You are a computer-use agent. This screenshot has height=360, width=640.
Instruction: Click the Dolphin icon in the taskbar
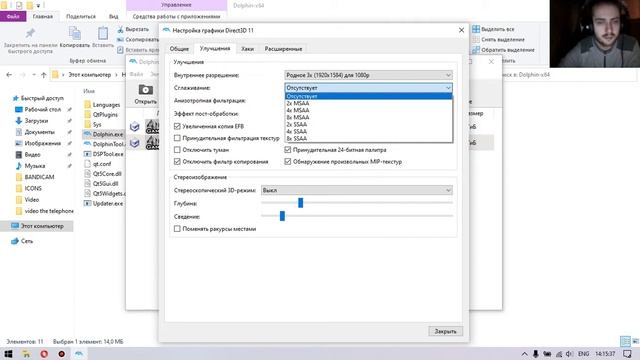pos(79,354)
